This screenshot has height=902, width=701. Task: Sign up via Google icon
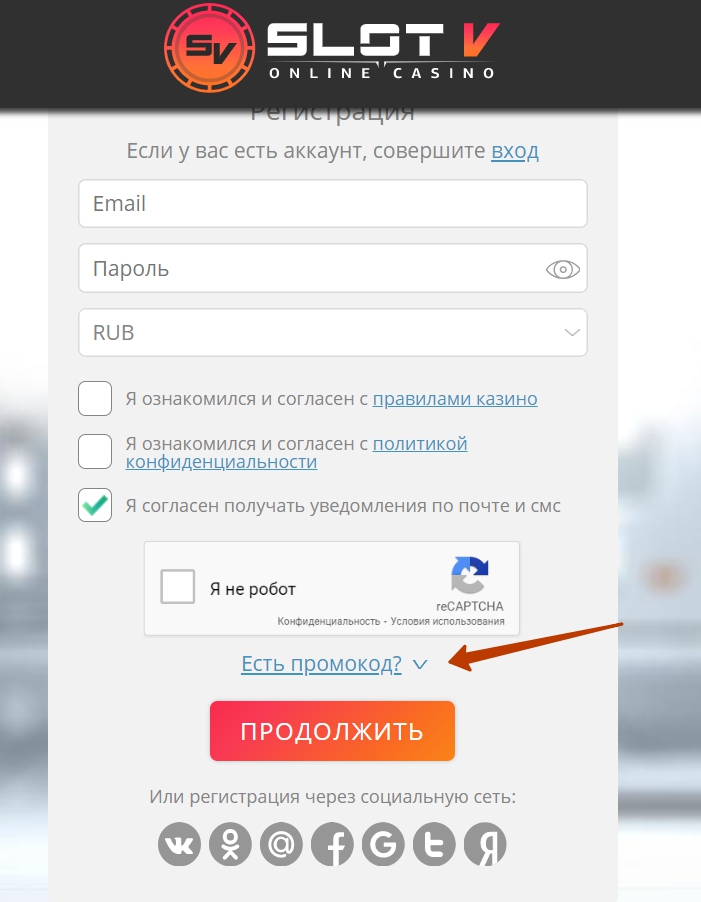383,844
